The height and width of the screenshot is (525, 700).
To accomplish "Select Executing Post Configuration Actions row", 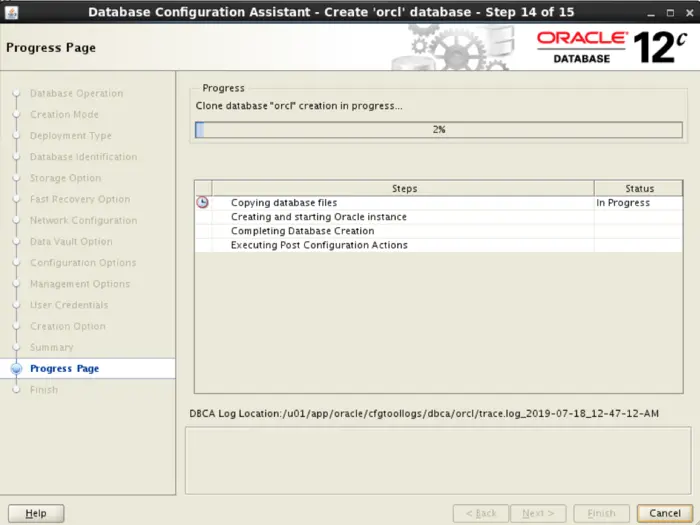I will 439,245.
